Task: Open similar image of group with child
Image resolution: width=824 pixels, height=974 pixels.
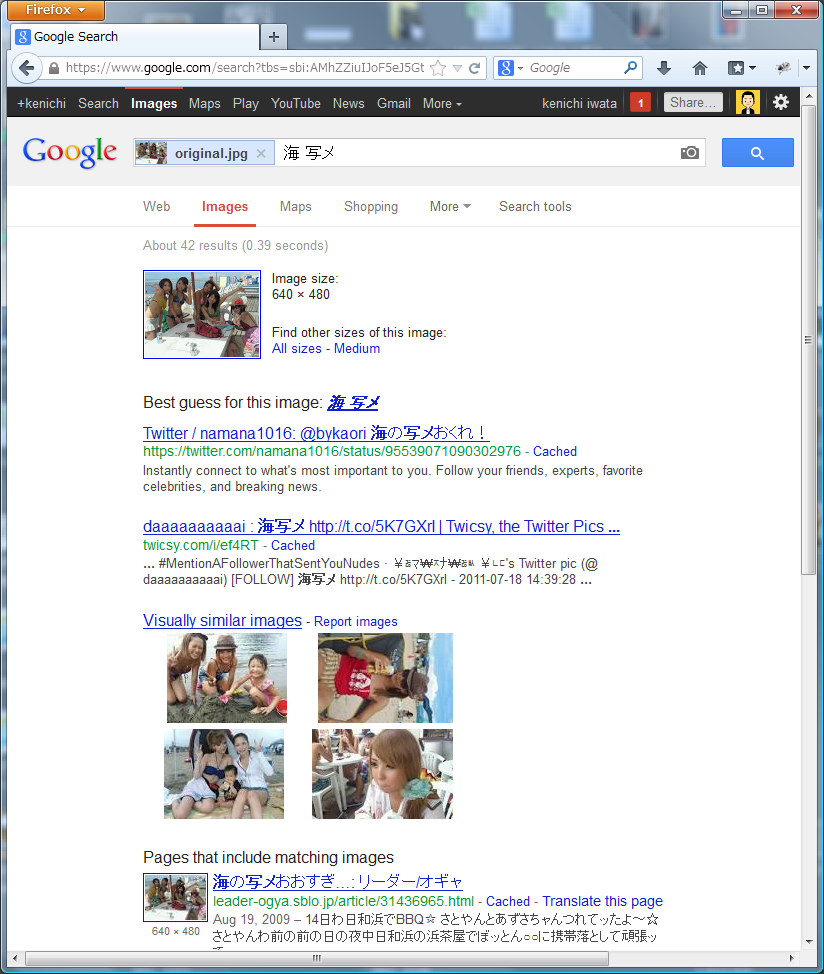Action: click(224, 774)
